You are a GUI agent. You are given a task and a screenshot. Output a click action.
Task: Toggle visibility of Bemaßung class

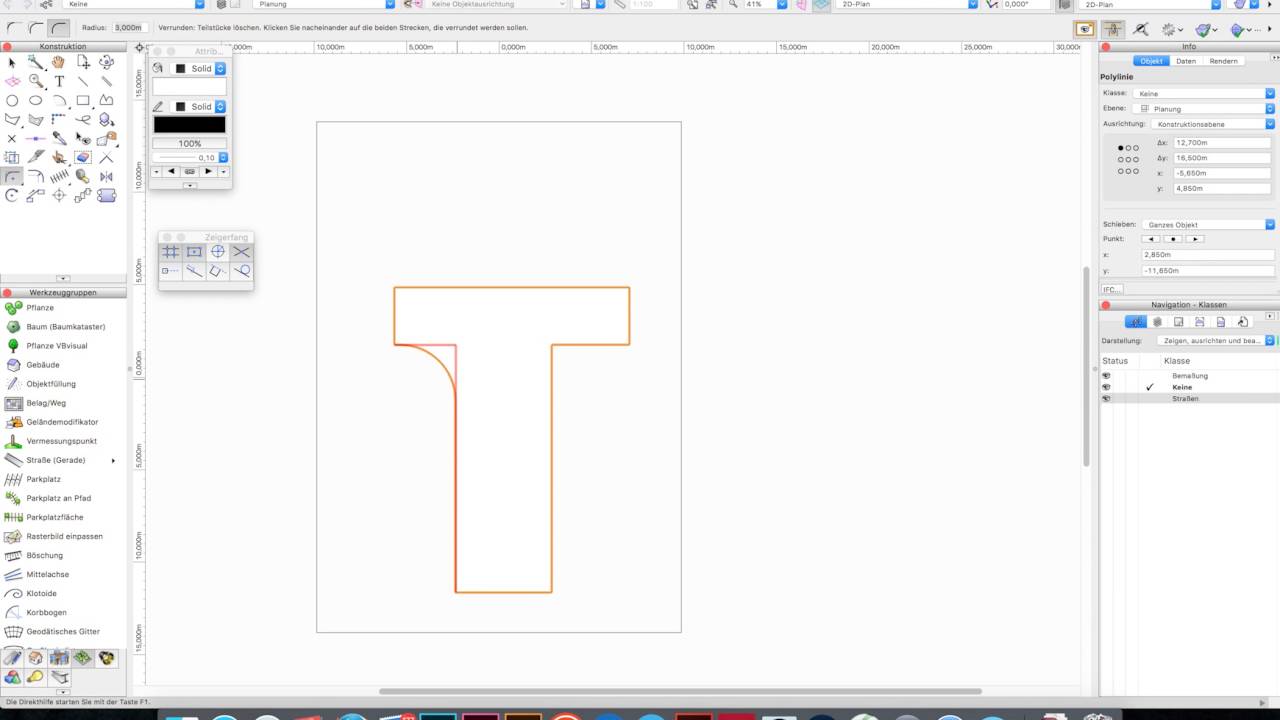click(x=1106, y=376)
